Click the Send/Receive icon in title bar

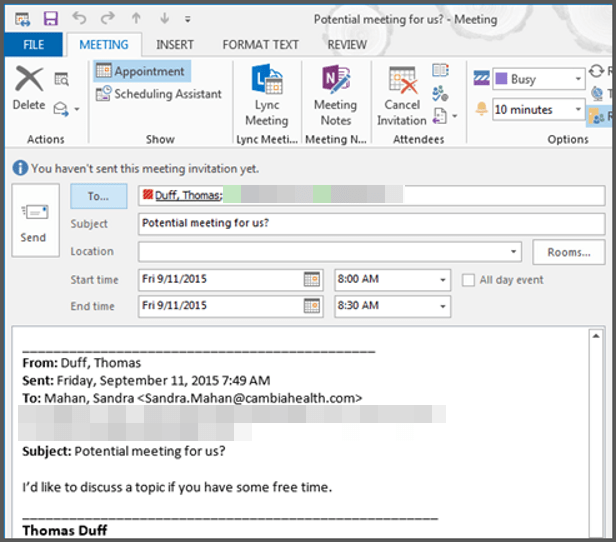(x=22, y=18)
